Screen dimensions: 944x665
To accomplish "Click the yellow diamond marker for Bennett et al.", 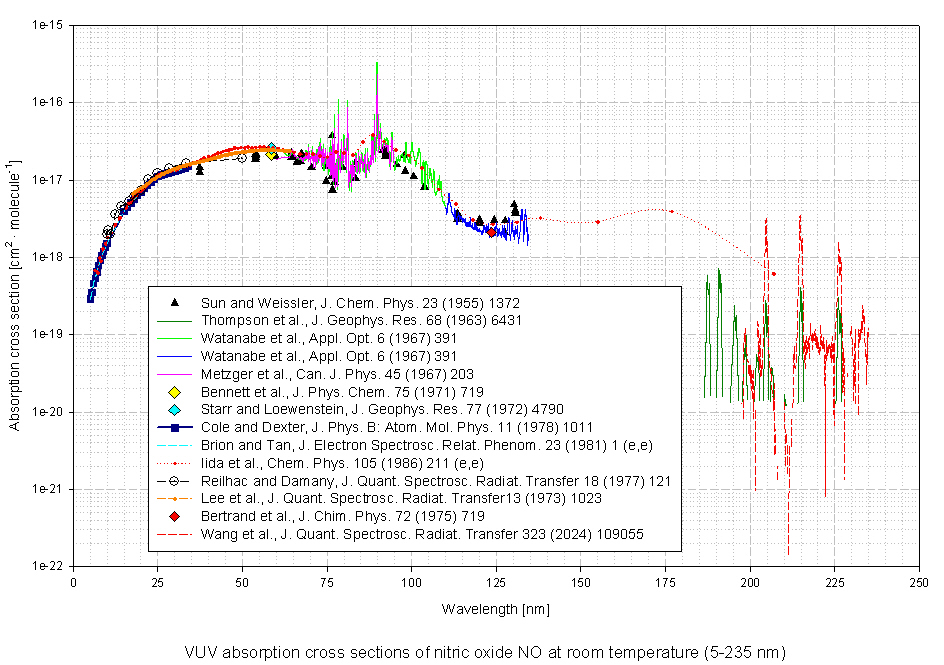I will [175, 391].
